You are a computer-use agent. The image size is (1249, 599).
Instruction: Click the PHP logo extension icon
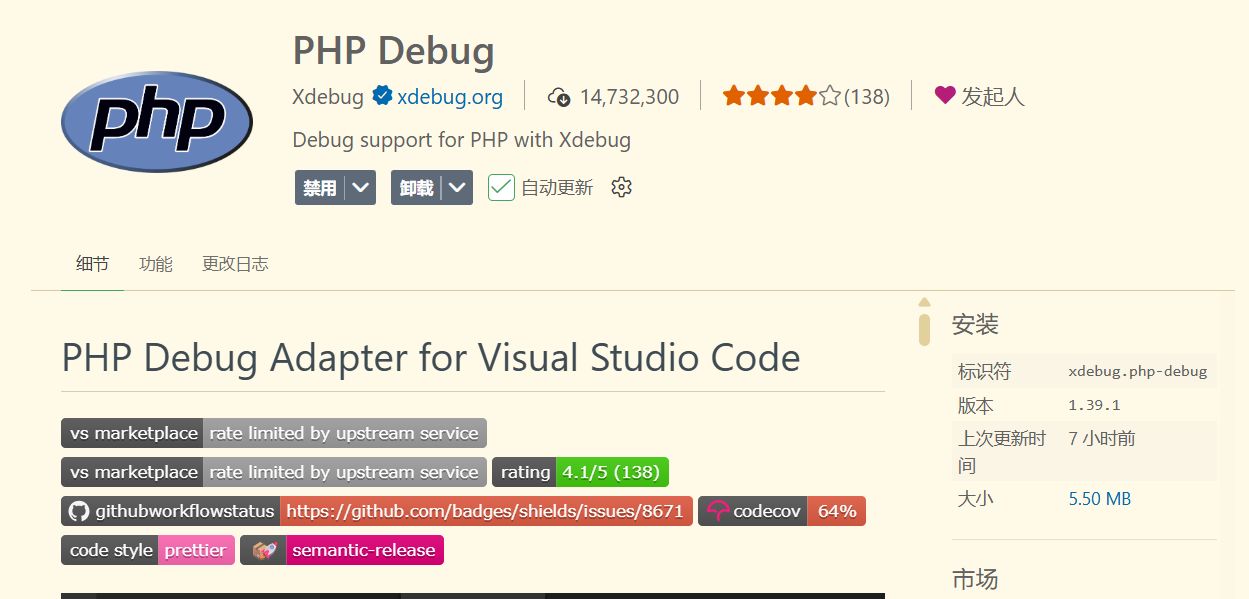click(x=157, y=122)
